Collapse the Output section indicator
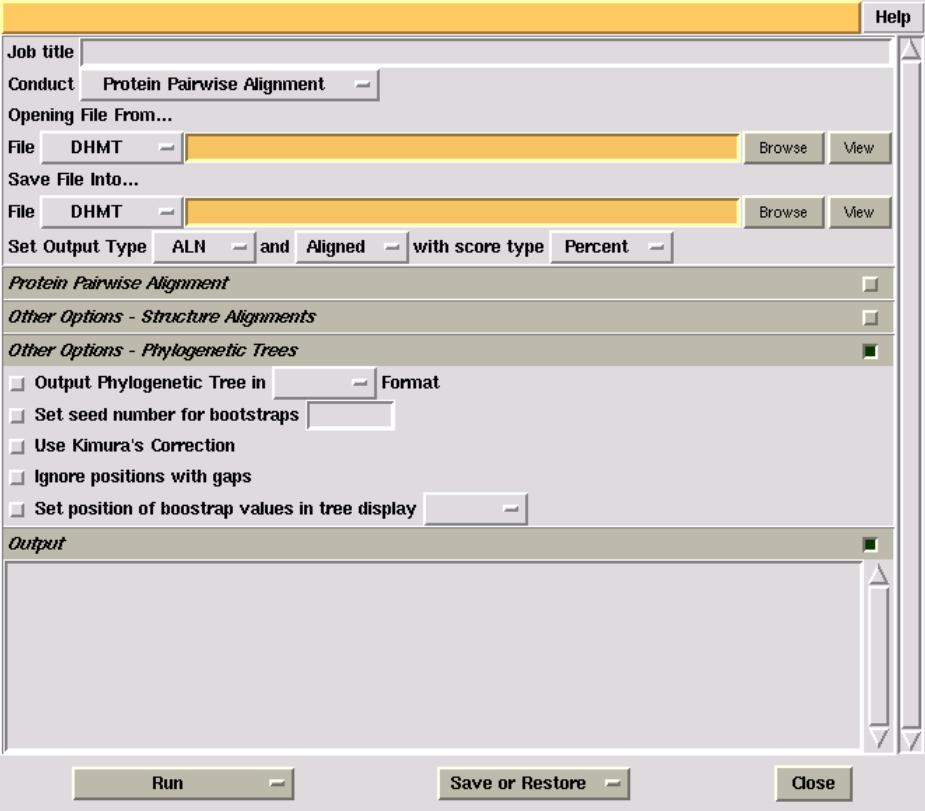This screenshot has height=811, width=925. click(870, 545)
